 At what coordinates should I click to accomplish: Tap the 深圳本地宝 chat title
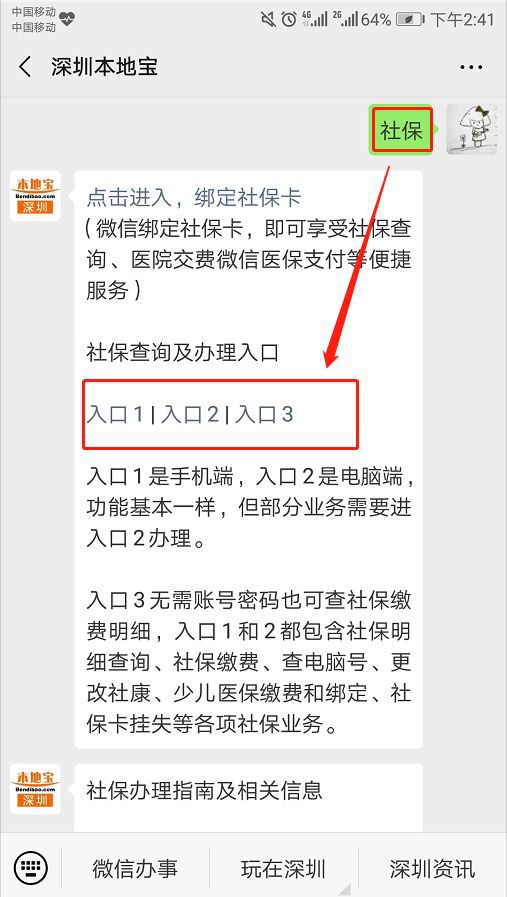[104, 67]
